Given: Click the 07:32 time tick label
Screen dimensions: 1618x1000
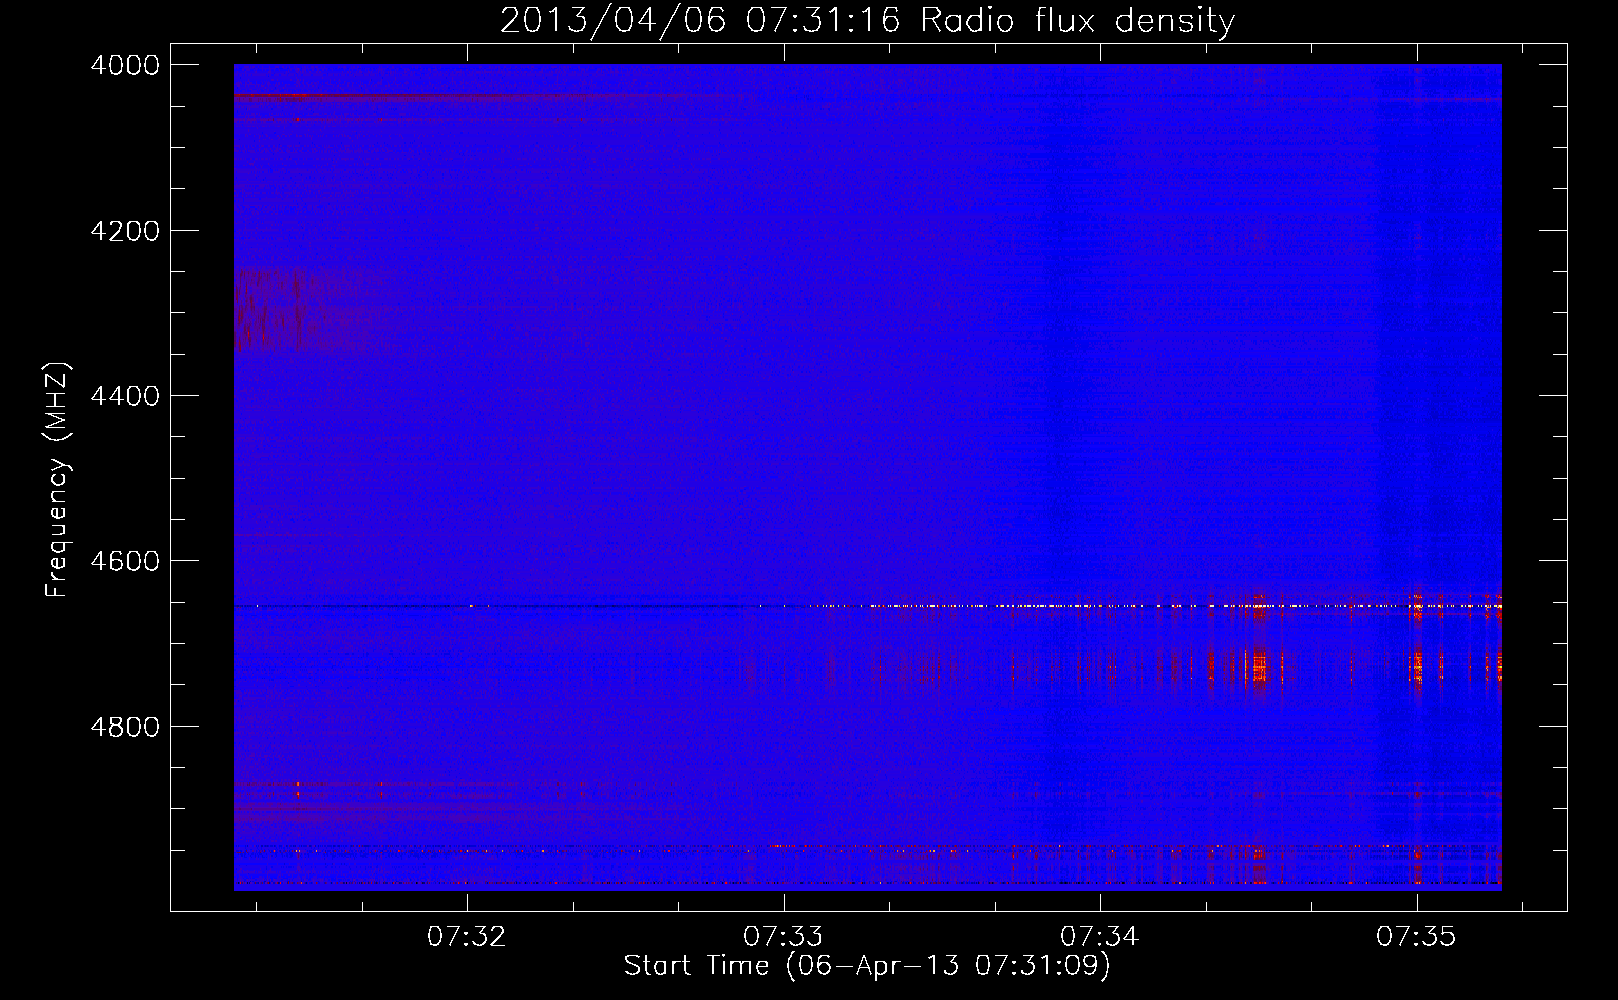Looking at the screenshot, I should click(467, 937).
